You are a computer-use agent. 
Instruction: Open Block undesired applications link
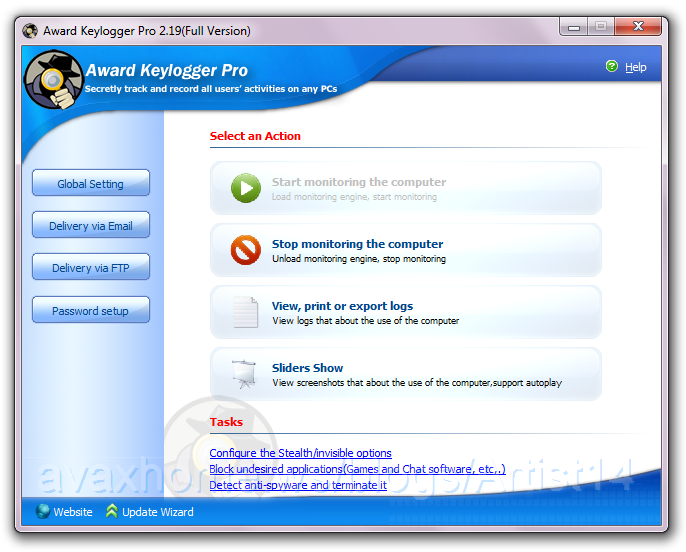(357, 469)
